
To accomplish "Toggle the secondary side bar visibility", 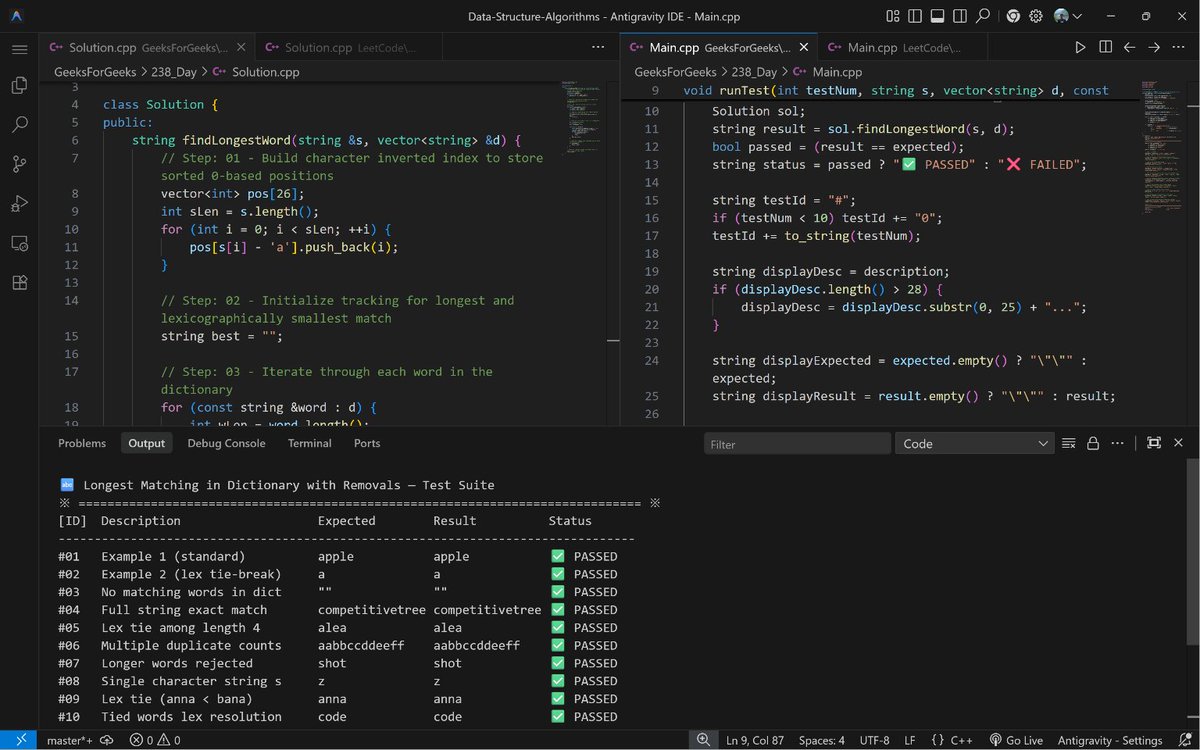I will pos(960,16).
